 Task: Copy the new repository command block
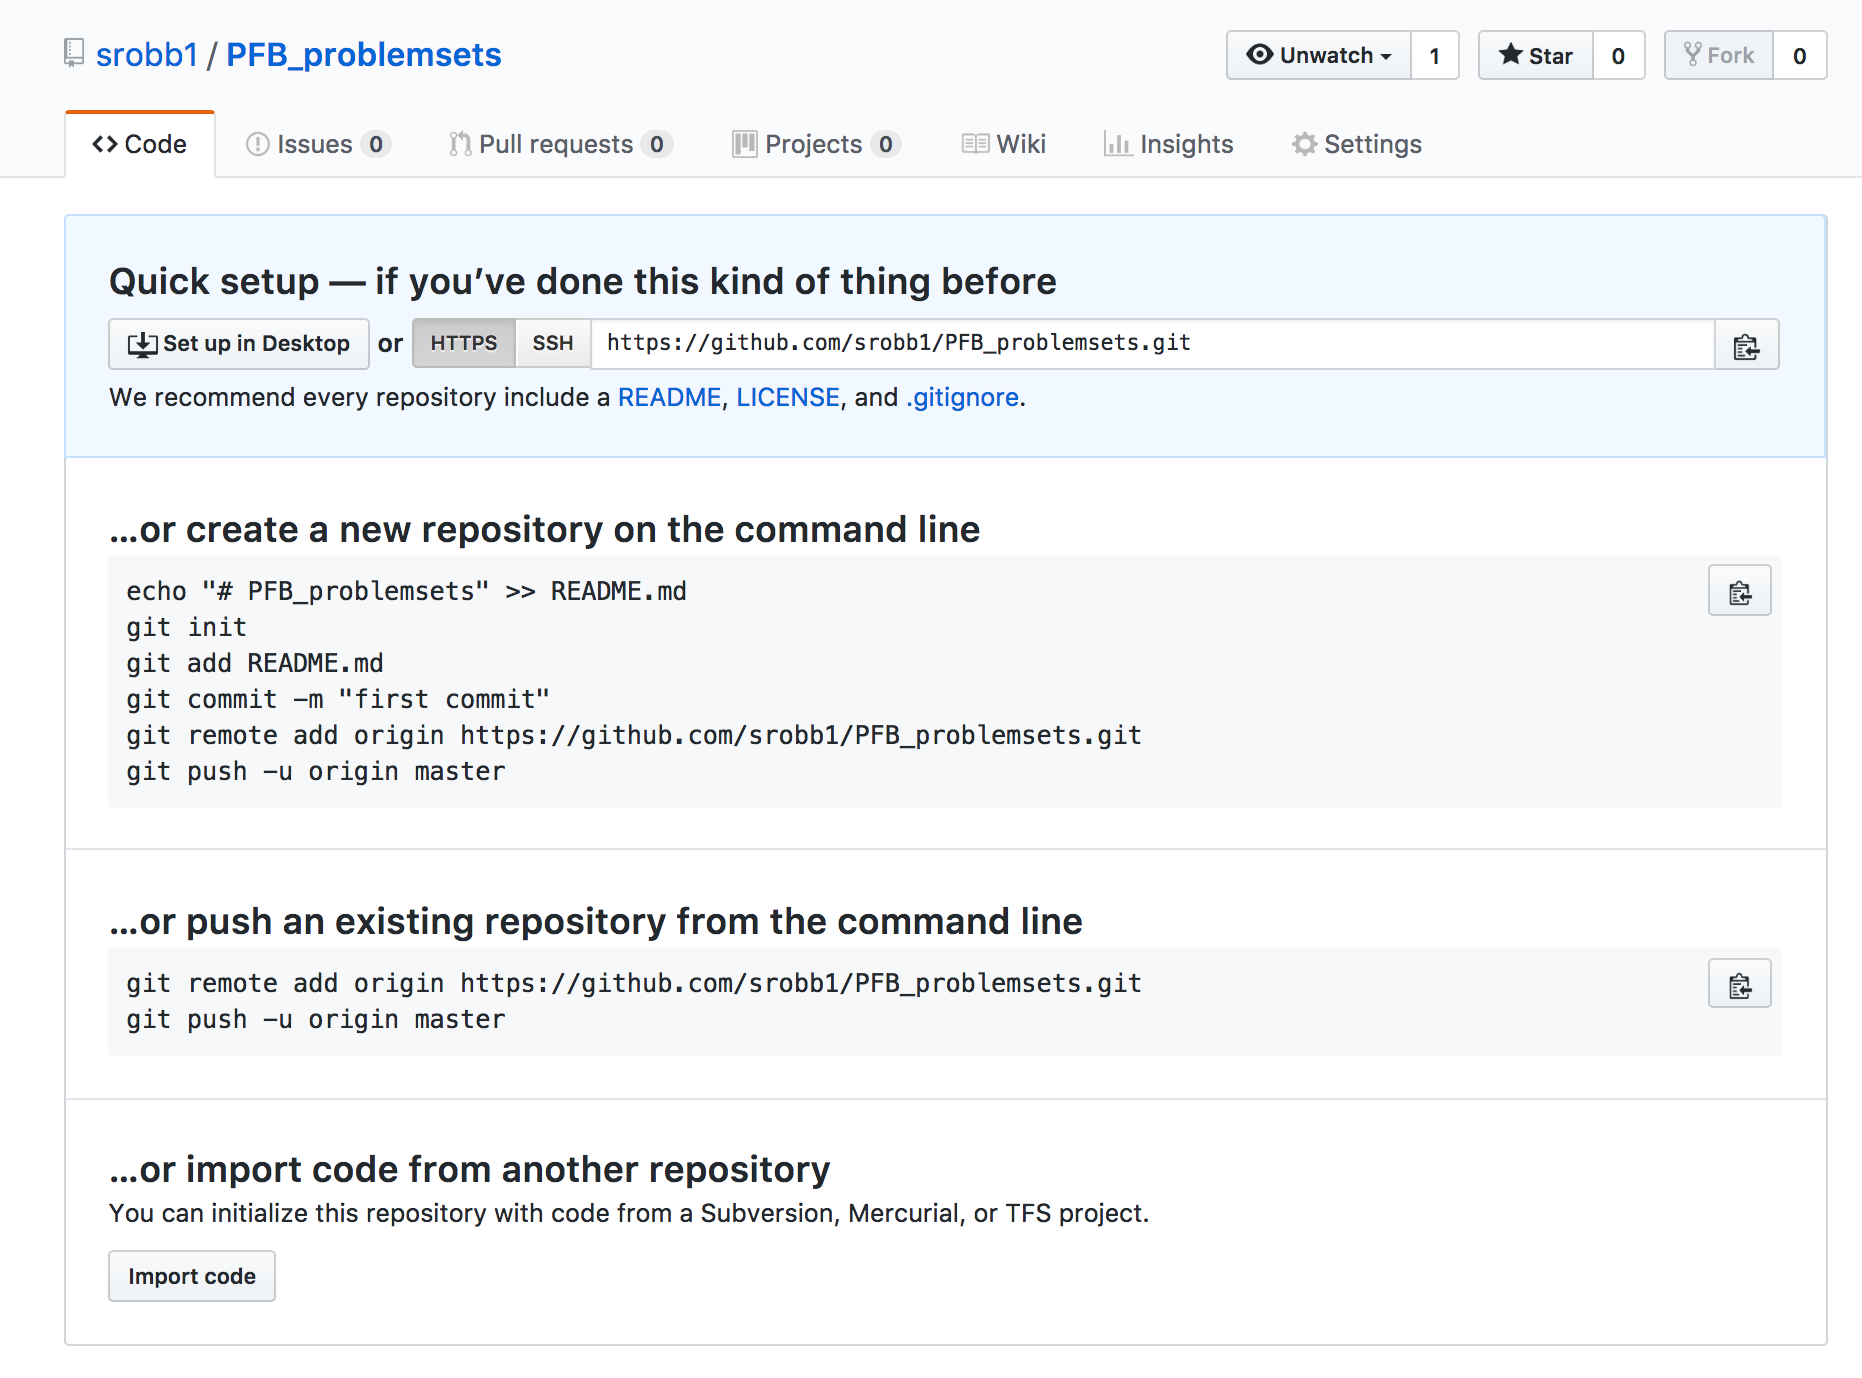(x=1739, y=591)
